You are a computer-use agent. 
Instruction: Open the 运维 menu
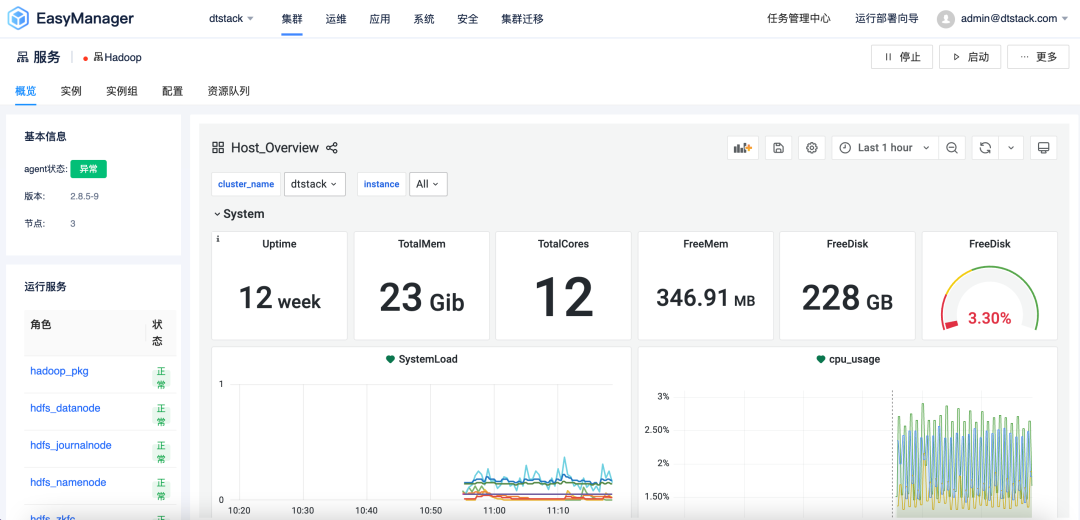pos(336,19)
